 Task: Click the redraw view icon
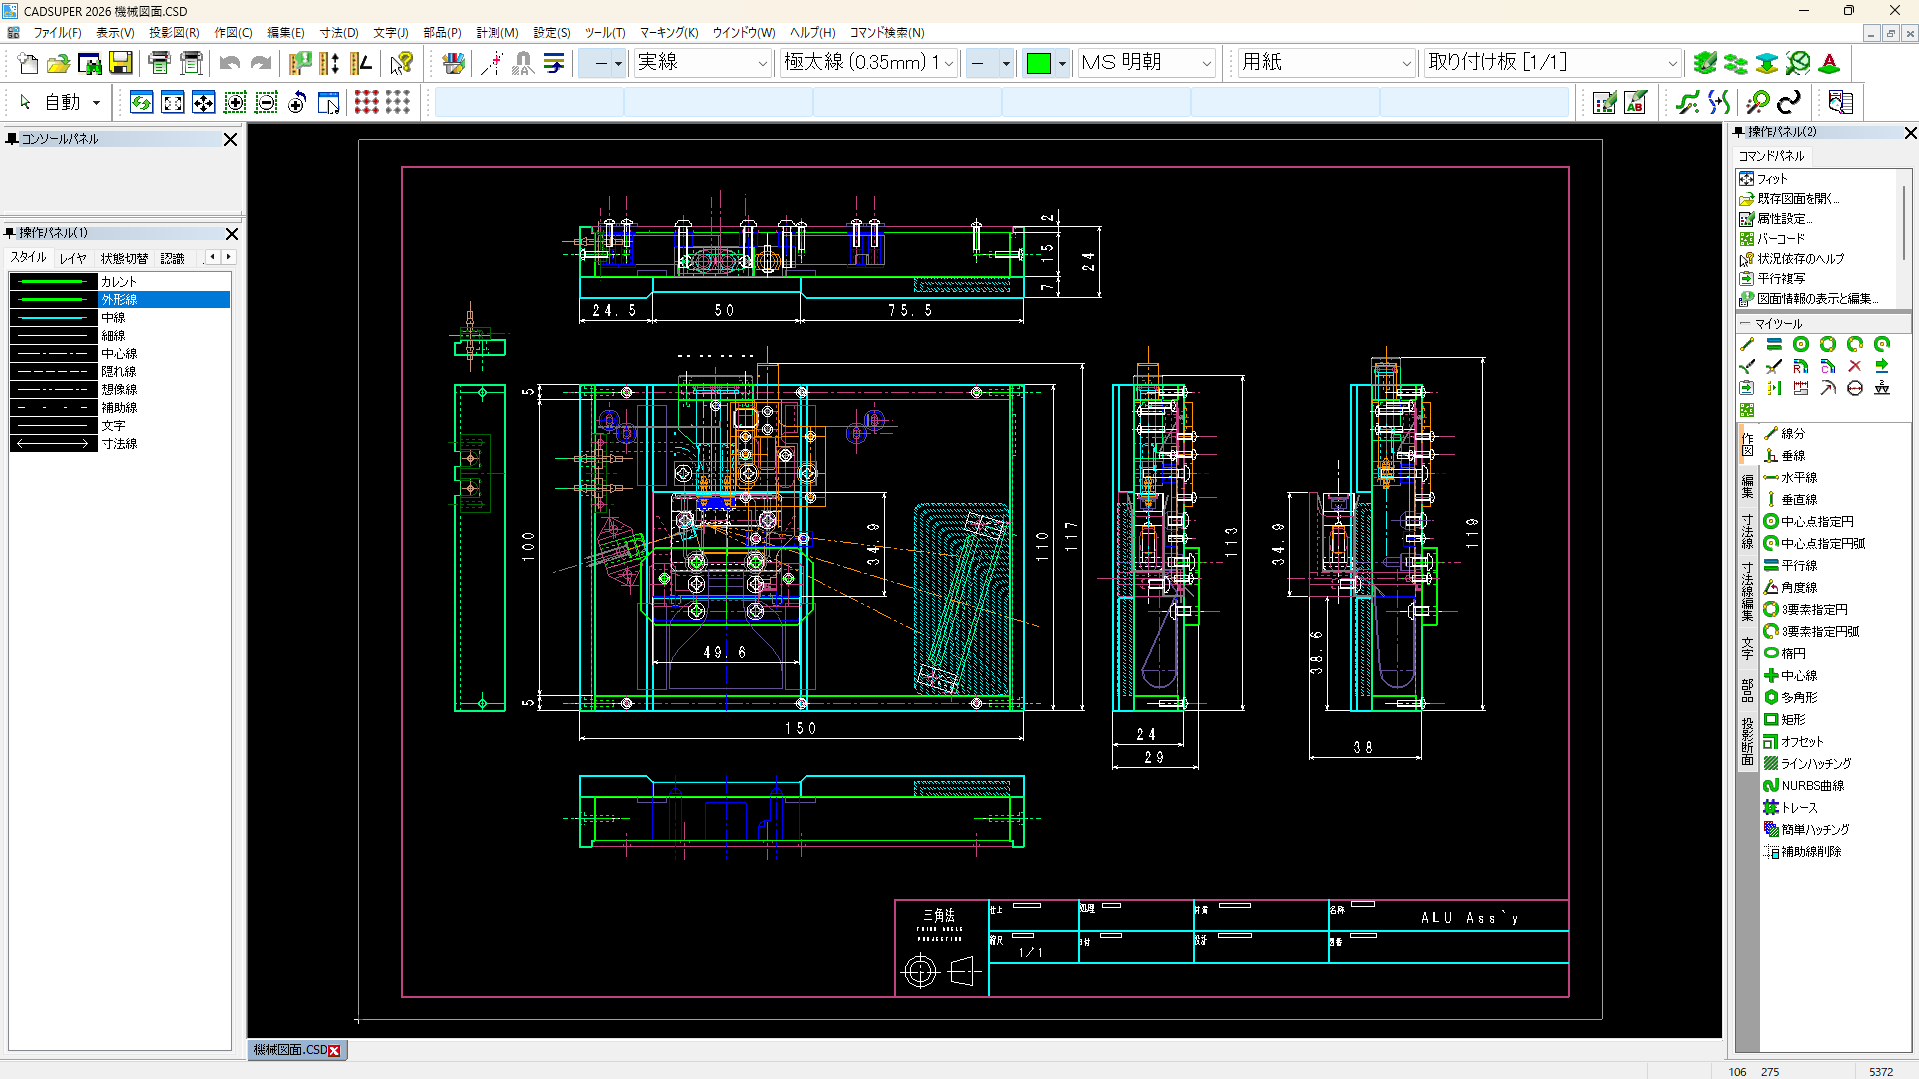[x=141, y=102]
